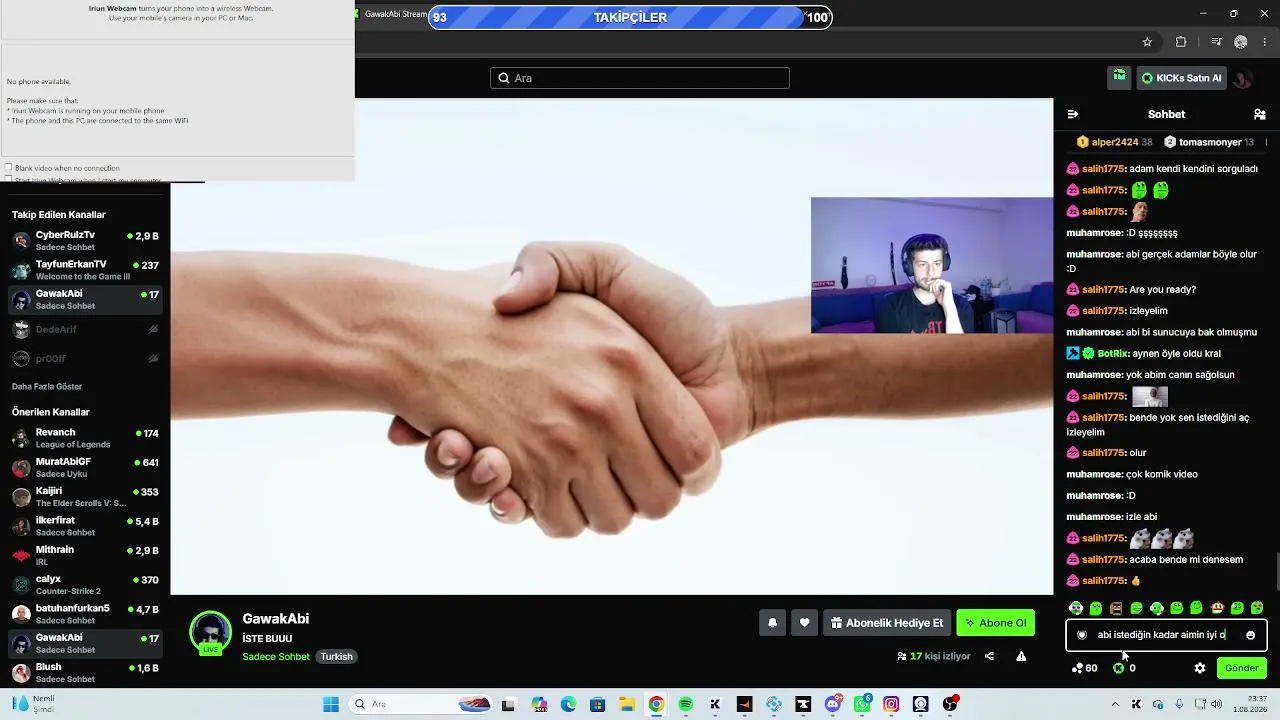The image size is (1280, 720).
Task: Open Microsoft Edge from the taskbar
Action: (x=568, y=704)
